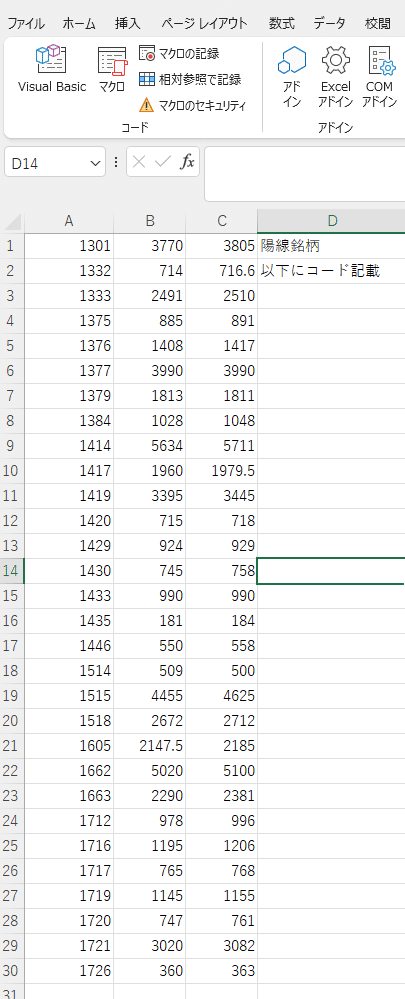Open the マクロ (Macros) dialog

click(112, 70)
